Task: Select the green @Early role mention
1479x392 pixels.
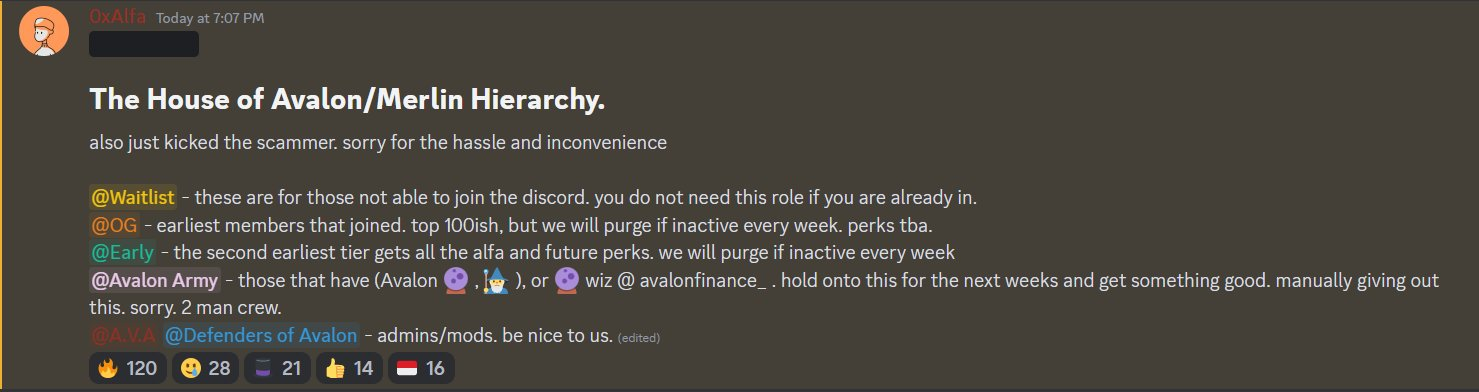Action: pyautogui.click(x=123, y=253)
